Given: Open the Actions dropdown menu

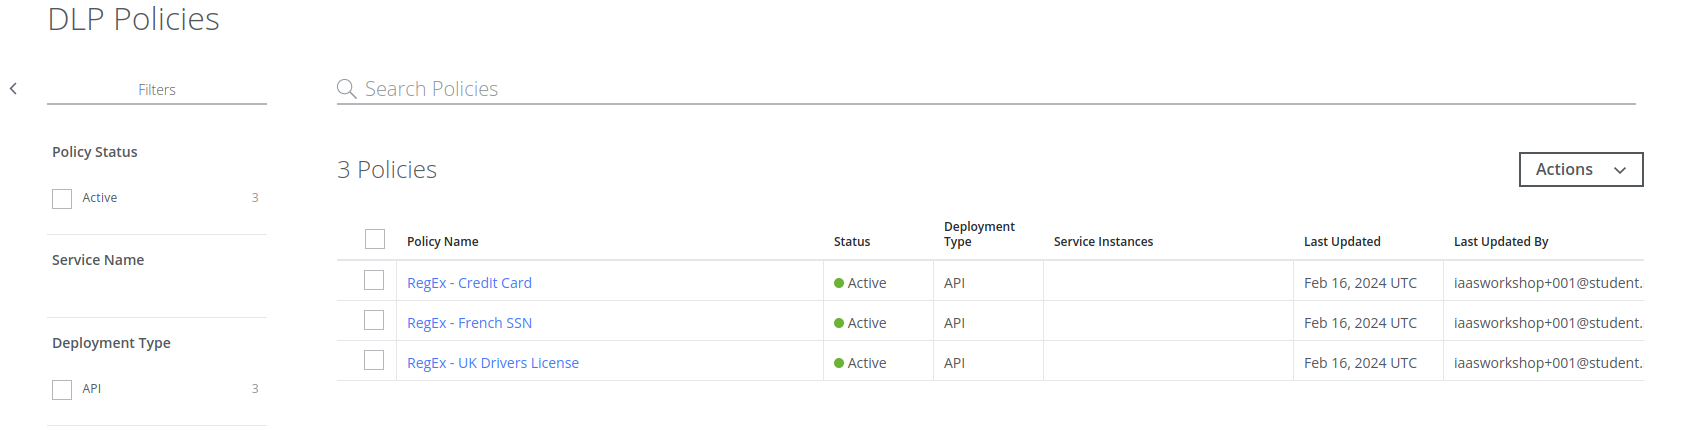Looking at the screenshot, I should tap(1580, 170).
